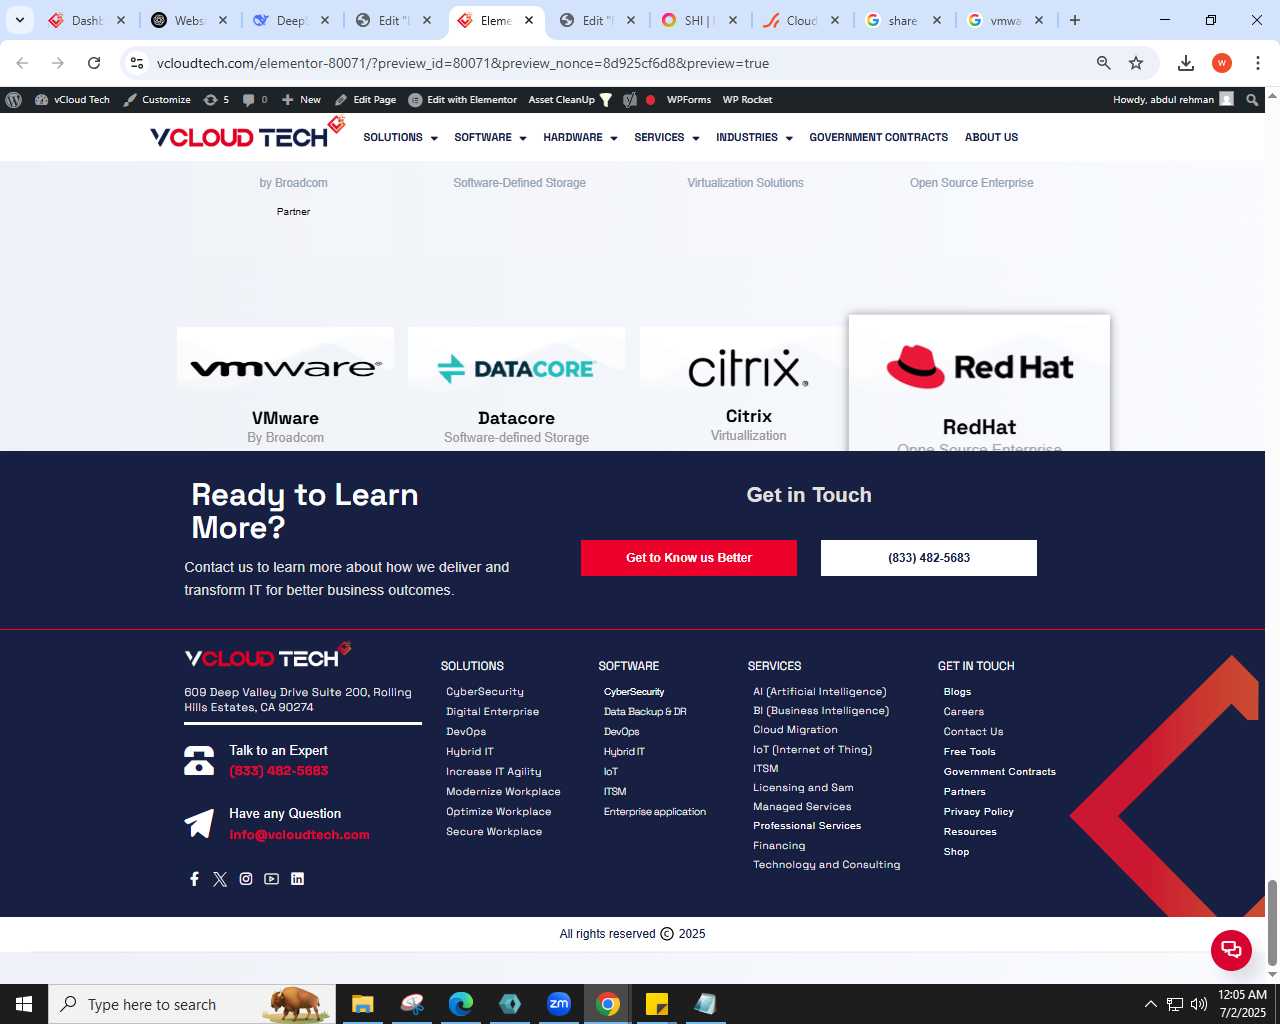This screenshot has width=1280, height=1024.
Task: Click the page vertical scrollbar thumb
Action: click(1272, 922)
